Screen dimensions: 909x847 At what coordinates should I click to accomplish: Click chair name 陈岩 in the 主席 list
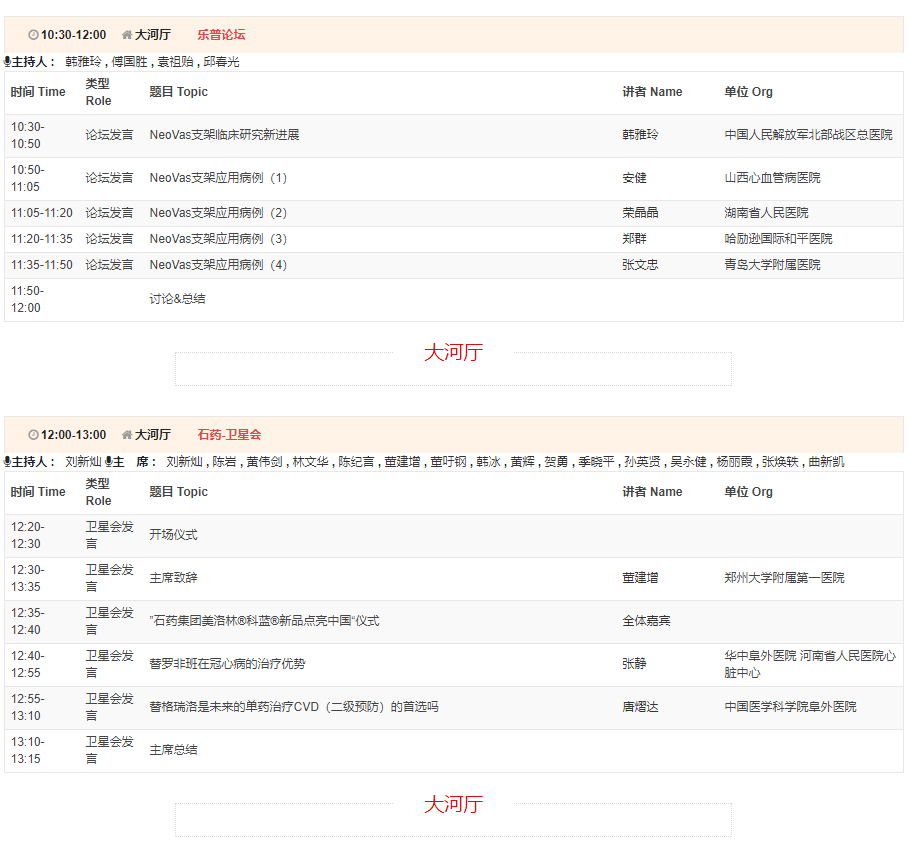coord(224,461)
